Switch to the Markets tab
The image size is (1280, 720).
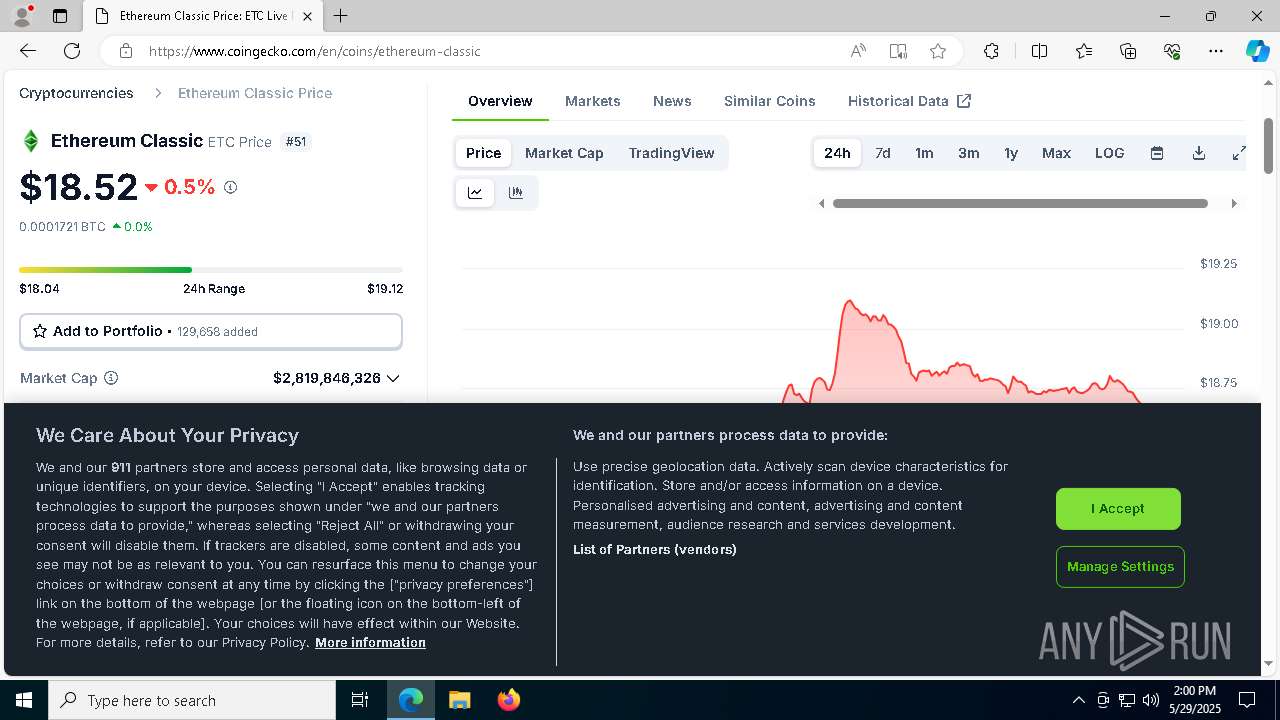593,101
